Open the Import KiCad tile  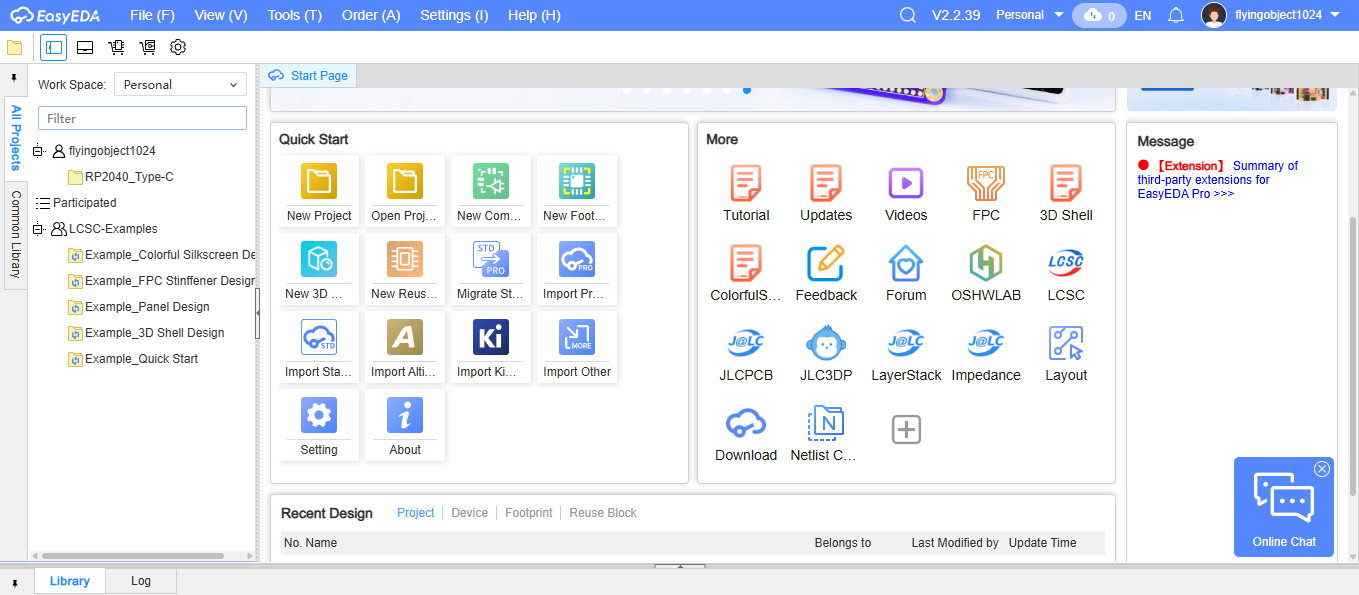coord(491,338)
